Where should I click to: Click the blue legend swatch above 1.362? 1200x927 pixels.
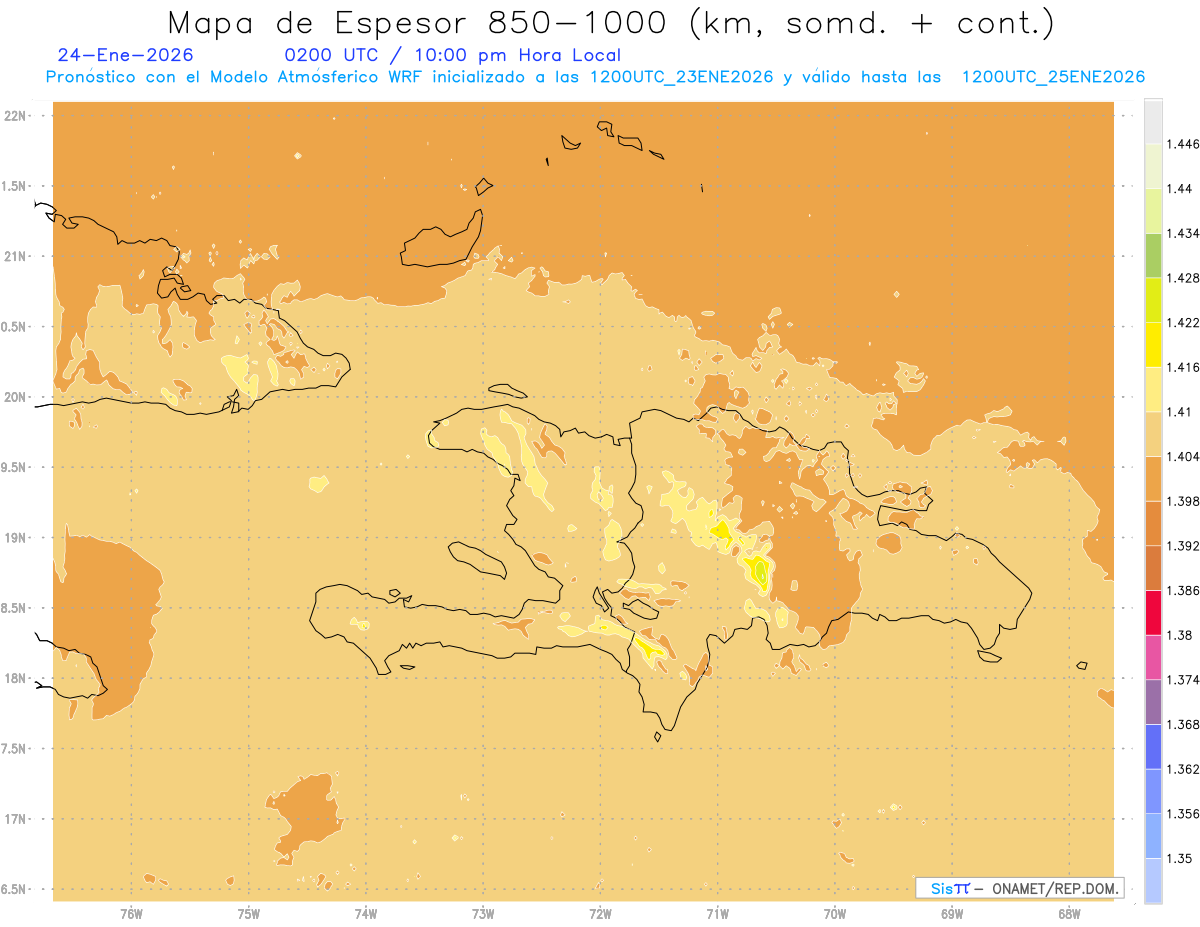point(1153,746)
